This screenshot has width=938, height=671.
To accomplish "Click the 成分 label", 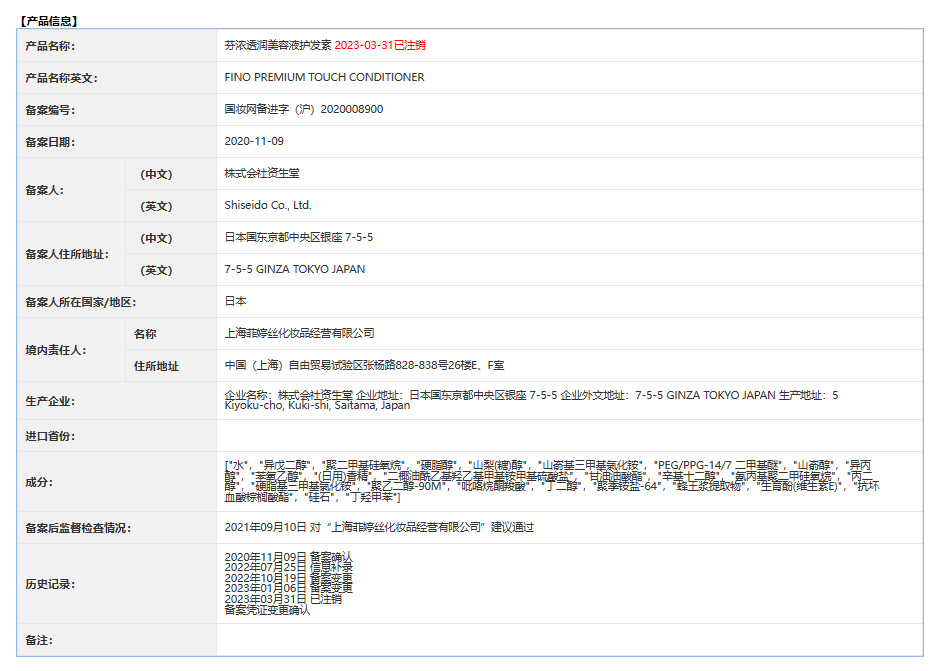I will click(39, 482).
